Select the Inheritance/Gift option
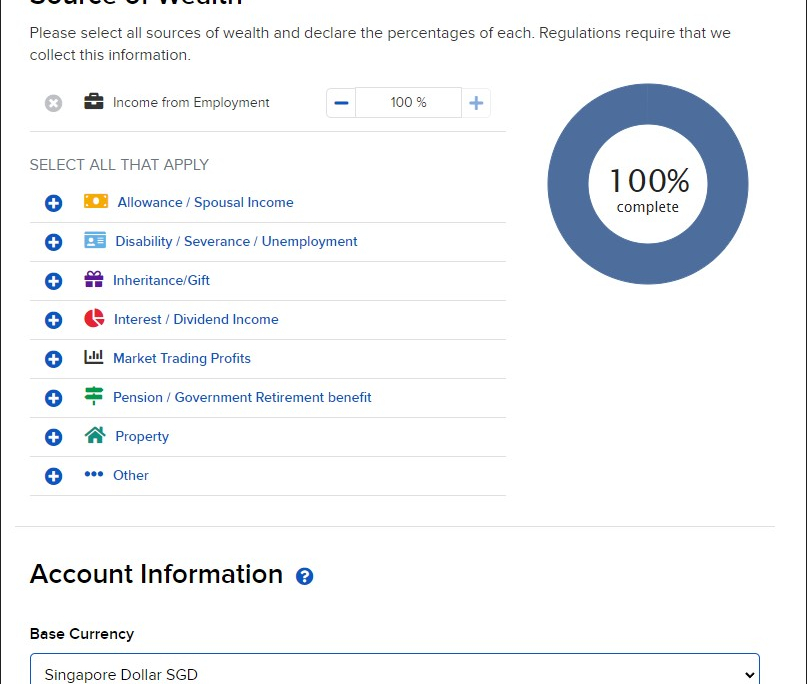The width and height of the screenshot is (807, 684). point(161,281)
